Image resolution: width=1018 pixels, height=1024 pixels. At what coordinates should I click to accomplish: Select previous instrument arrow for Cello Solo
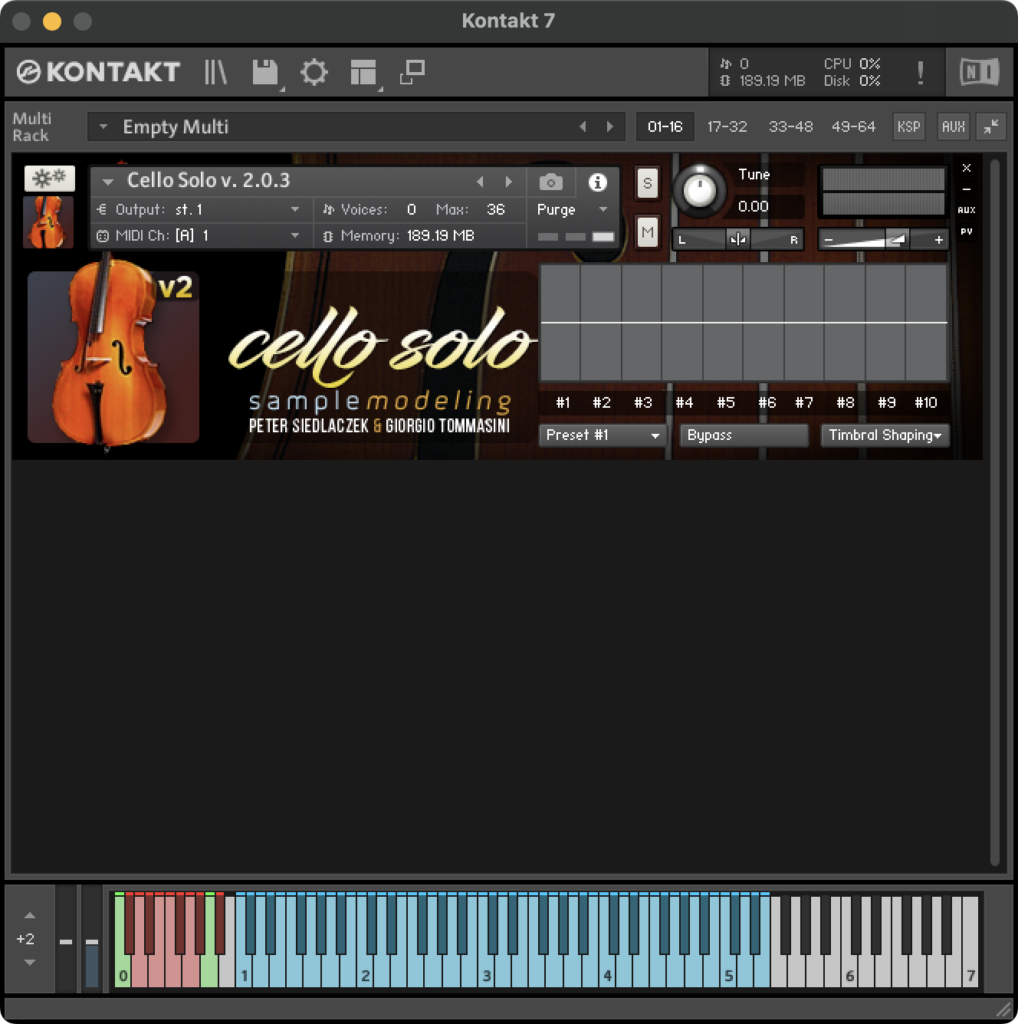click(x=480, y=182)
